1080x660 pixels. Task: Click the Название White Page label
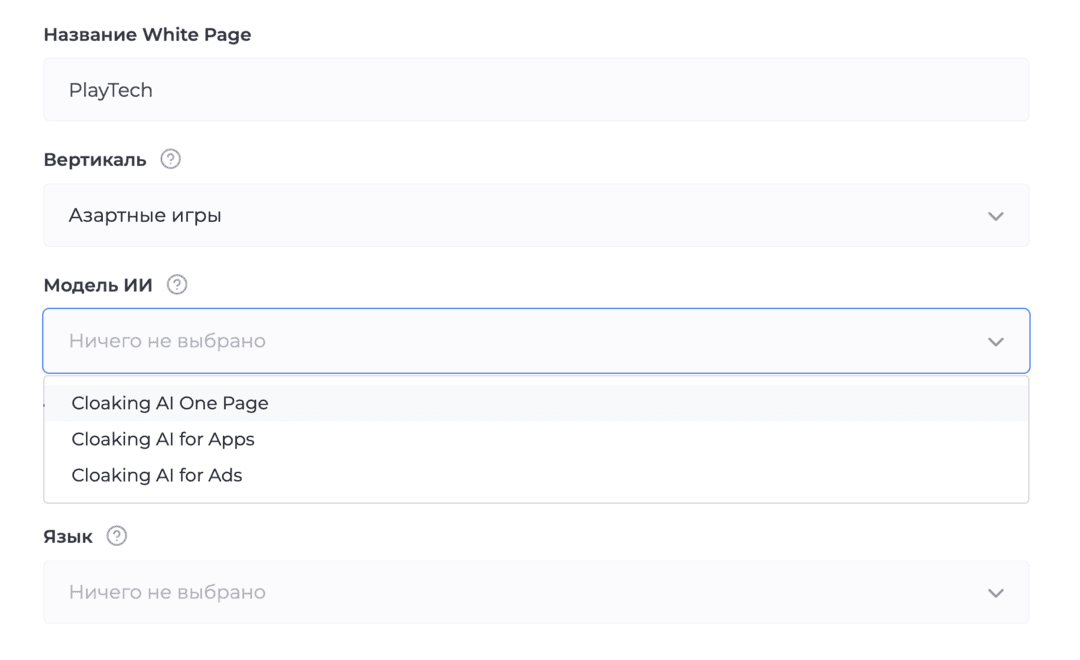pos(147,34)
